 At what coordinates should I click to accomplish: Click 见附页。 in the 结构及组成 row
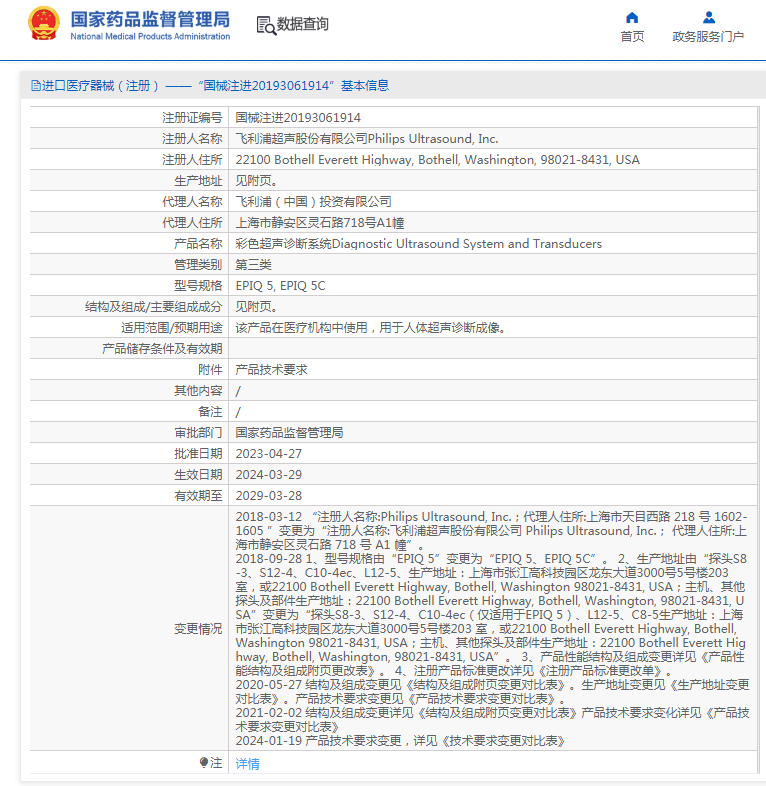(256, 307)
